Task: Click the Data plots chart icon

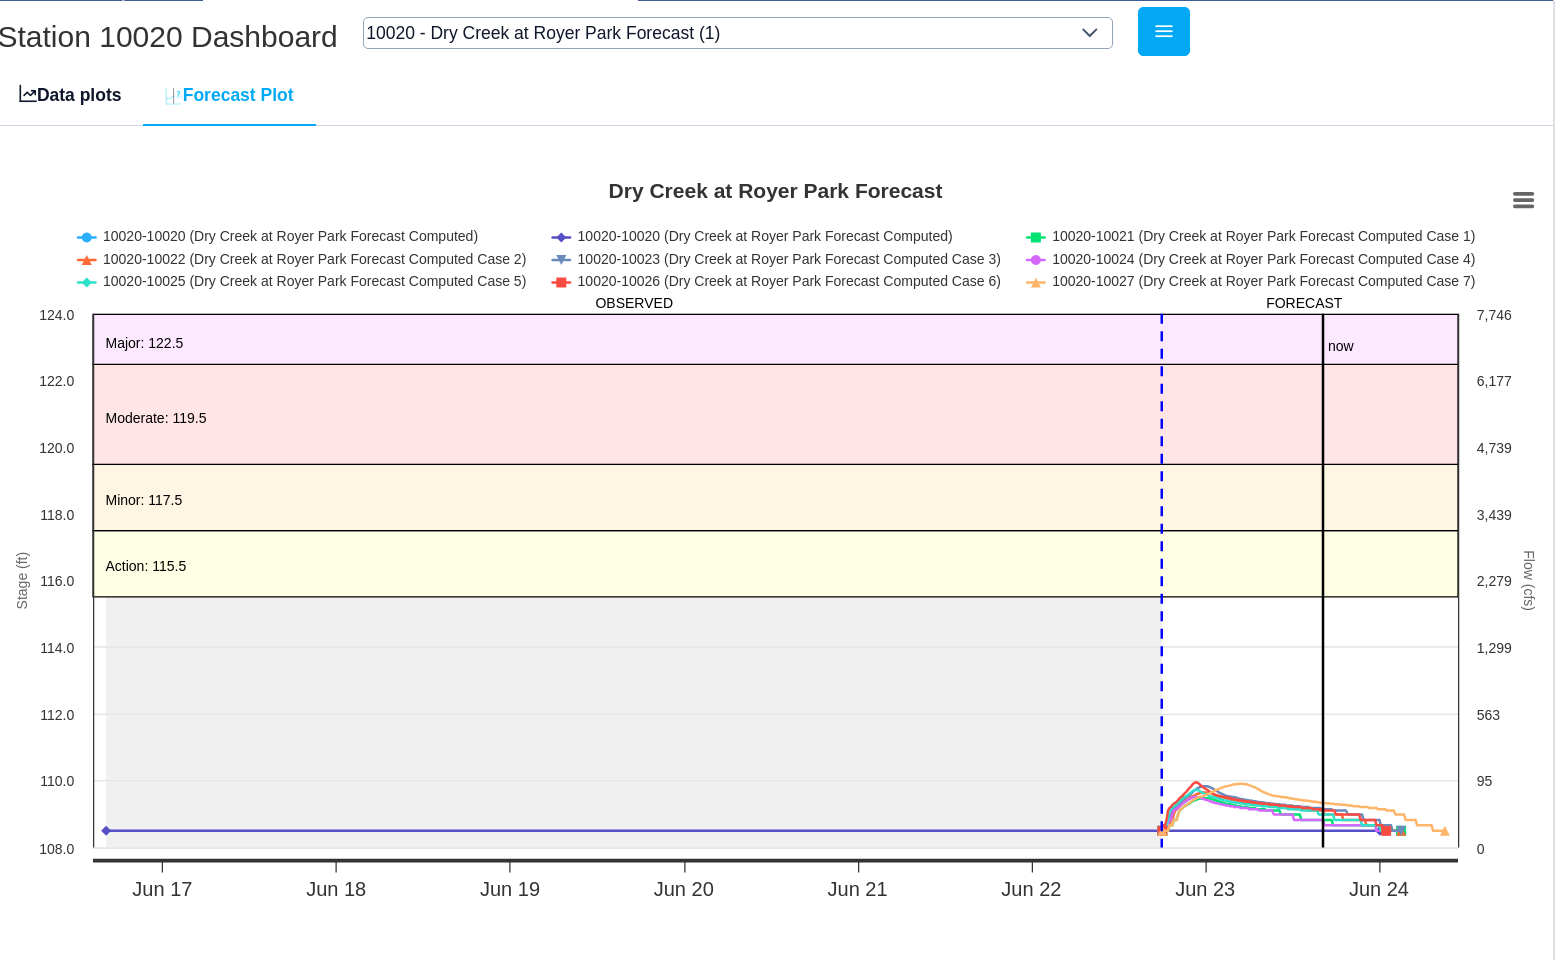Action: tap(28, 94)
